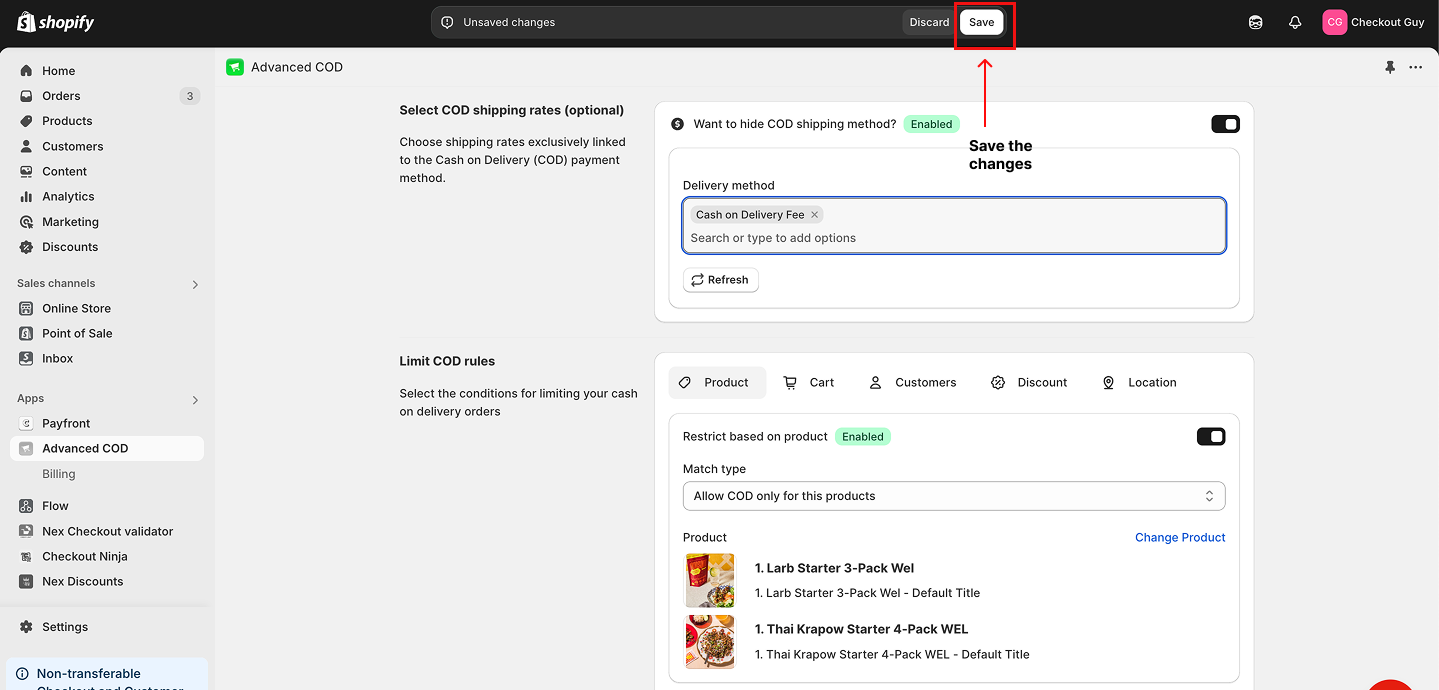The width and height of the screenshot is (1439, 690).
Task: Click the Change Product link
Action: pyautogui.click(x=1179, y=537)
